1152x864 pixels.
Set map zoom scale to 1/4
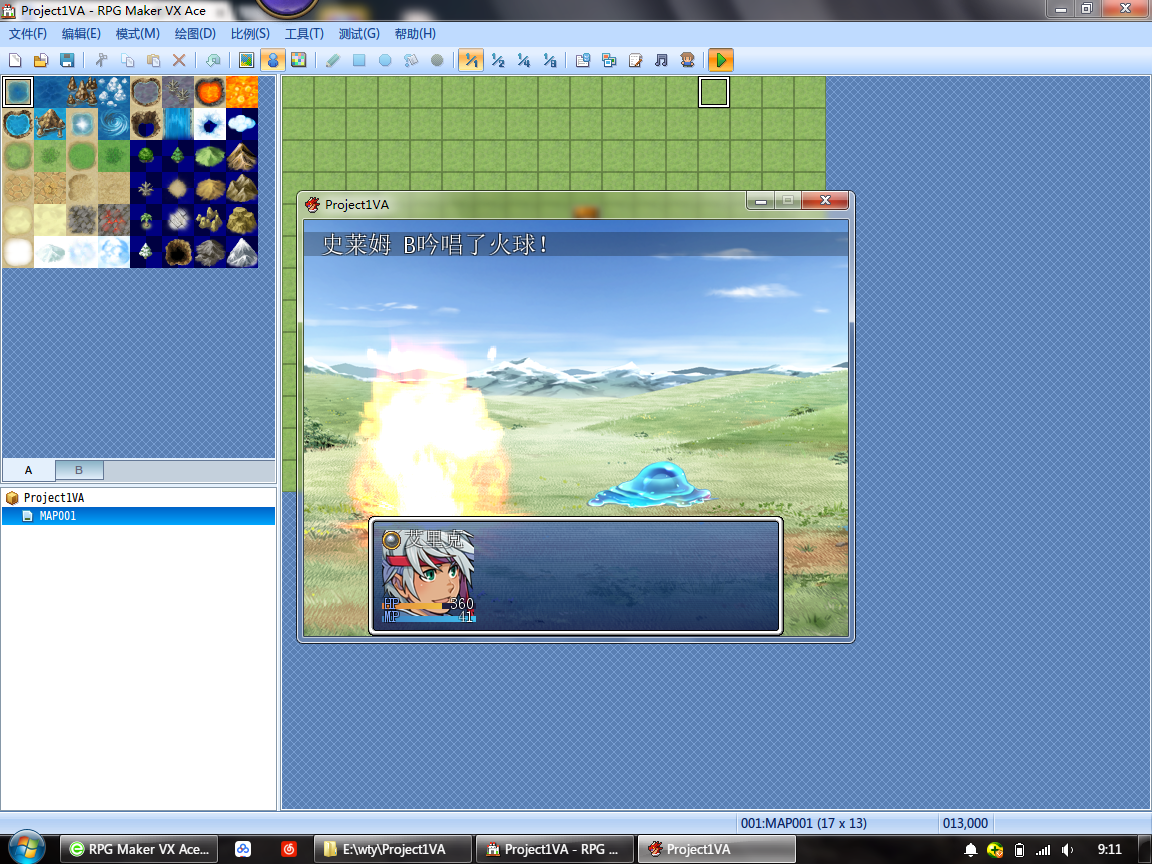pos(523,60)
